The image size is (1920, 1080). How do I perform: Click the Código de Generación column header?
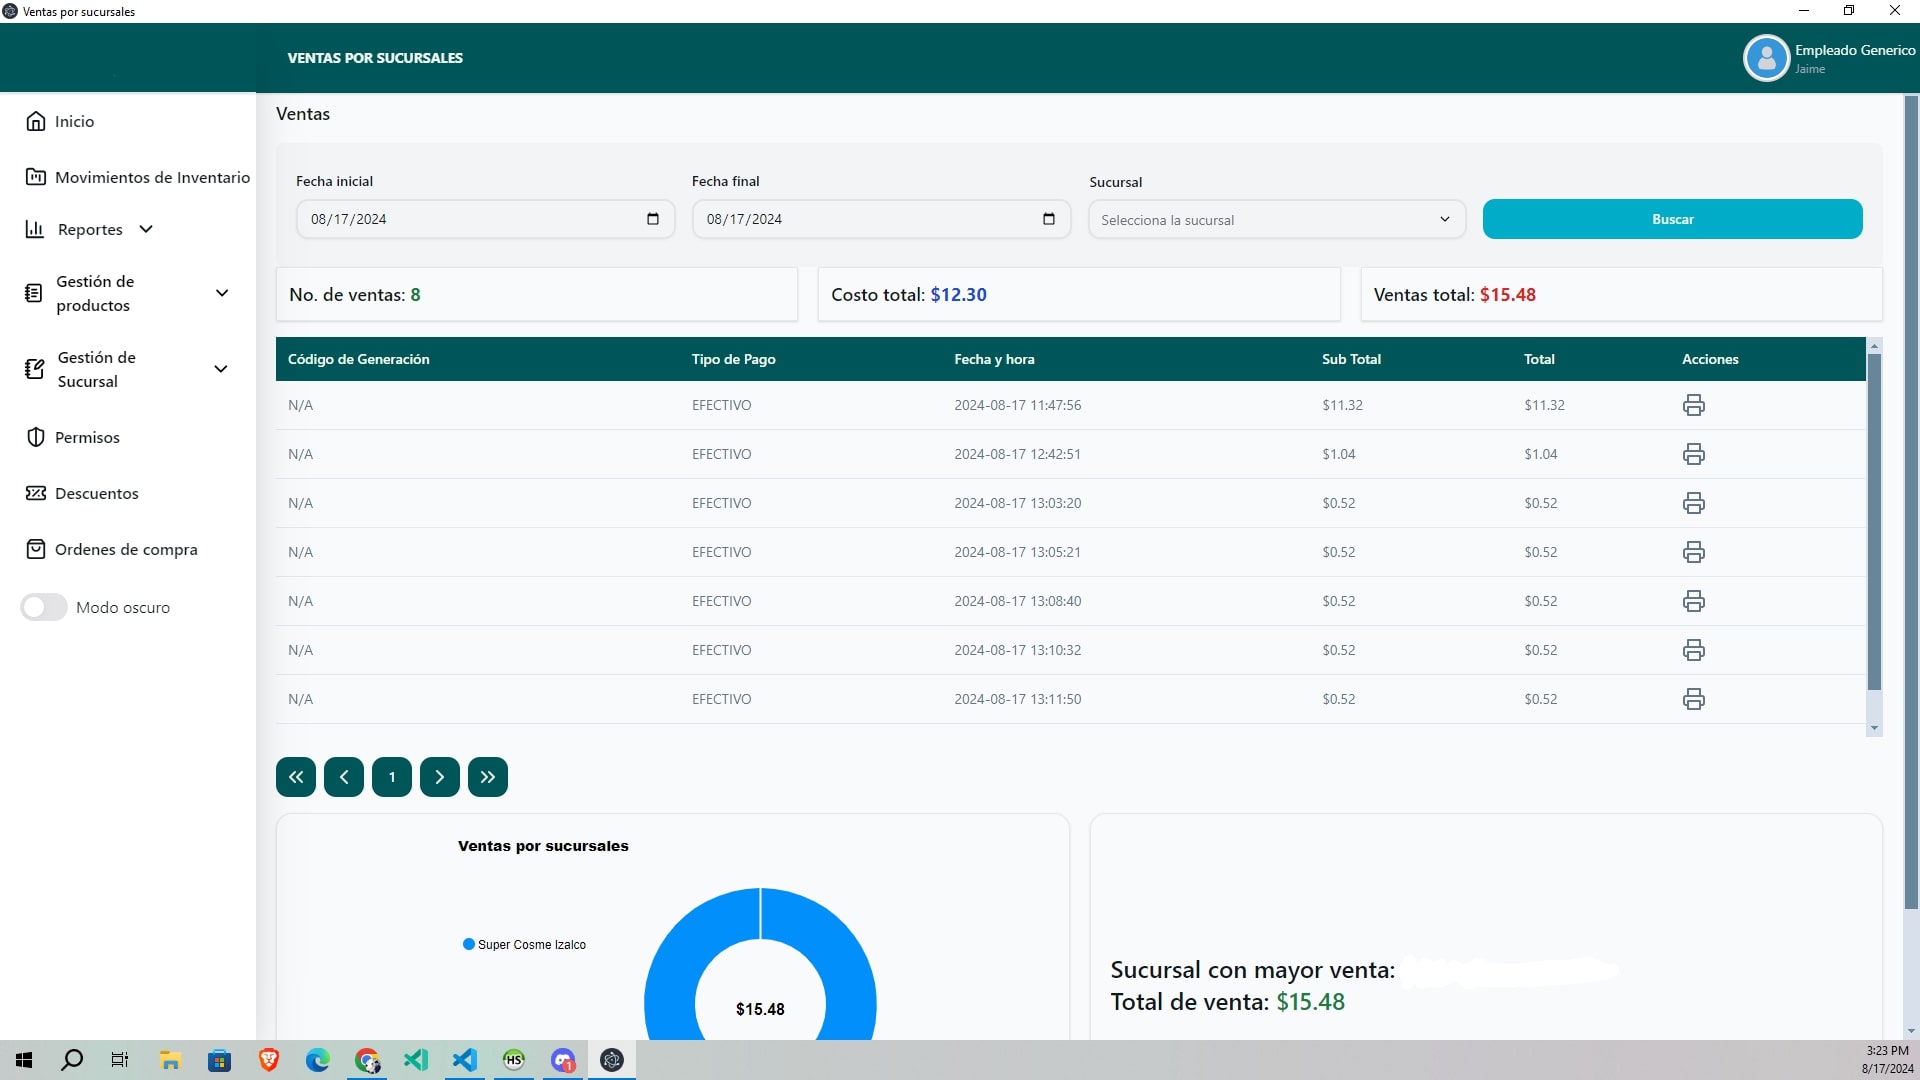358,359
